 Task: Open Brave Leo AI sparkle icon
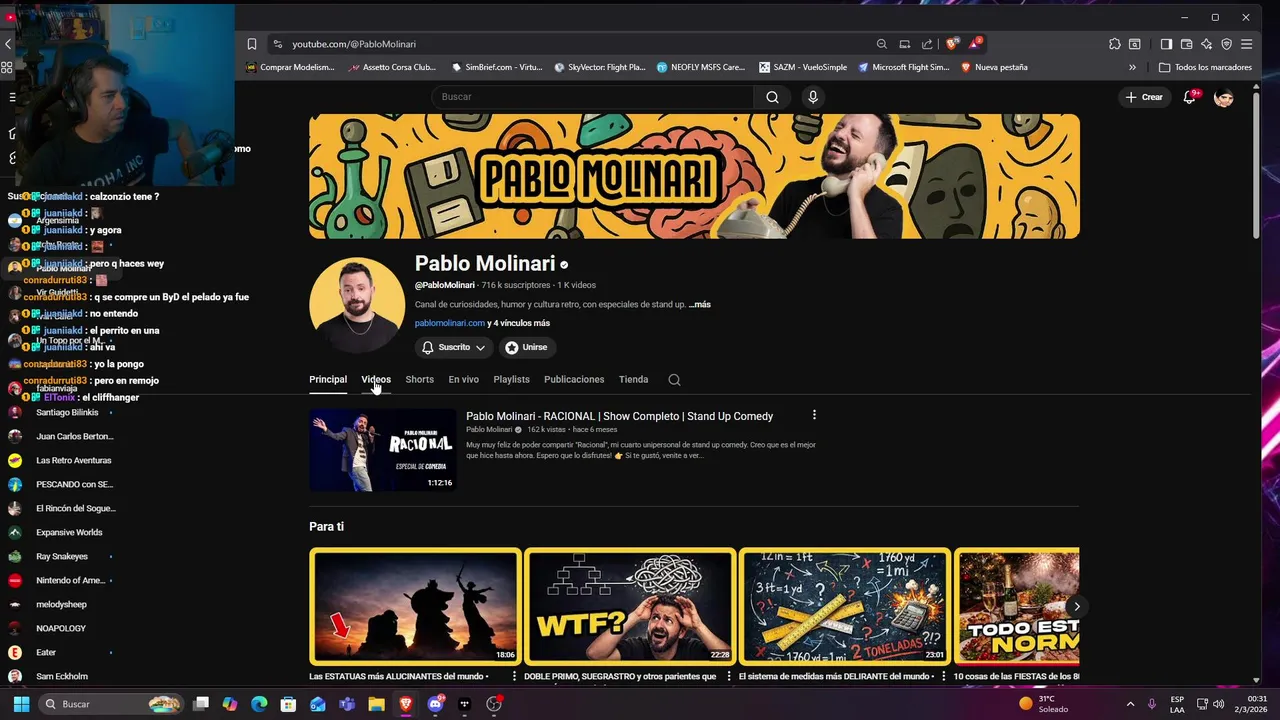pyautogui.click(x=1206, y=44)
